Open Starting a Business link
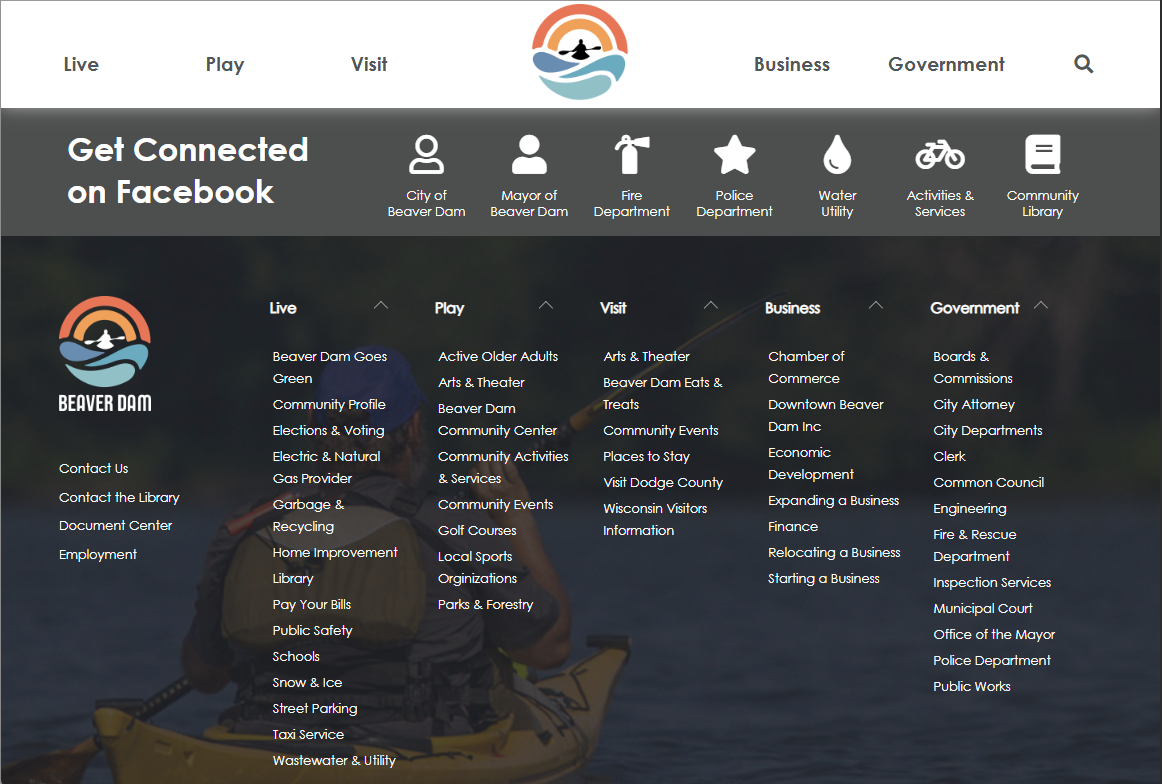Screen dimensions: 1162x784 pyautogui.click(x=824, y=579)
